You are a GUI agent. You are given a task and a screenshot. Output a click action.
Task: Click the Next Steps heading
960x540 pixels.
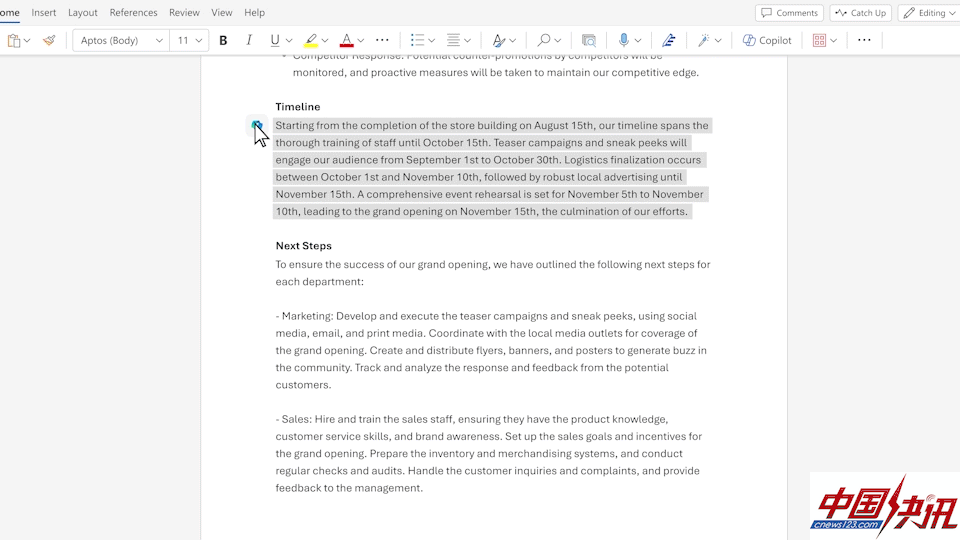pos(304,246)
